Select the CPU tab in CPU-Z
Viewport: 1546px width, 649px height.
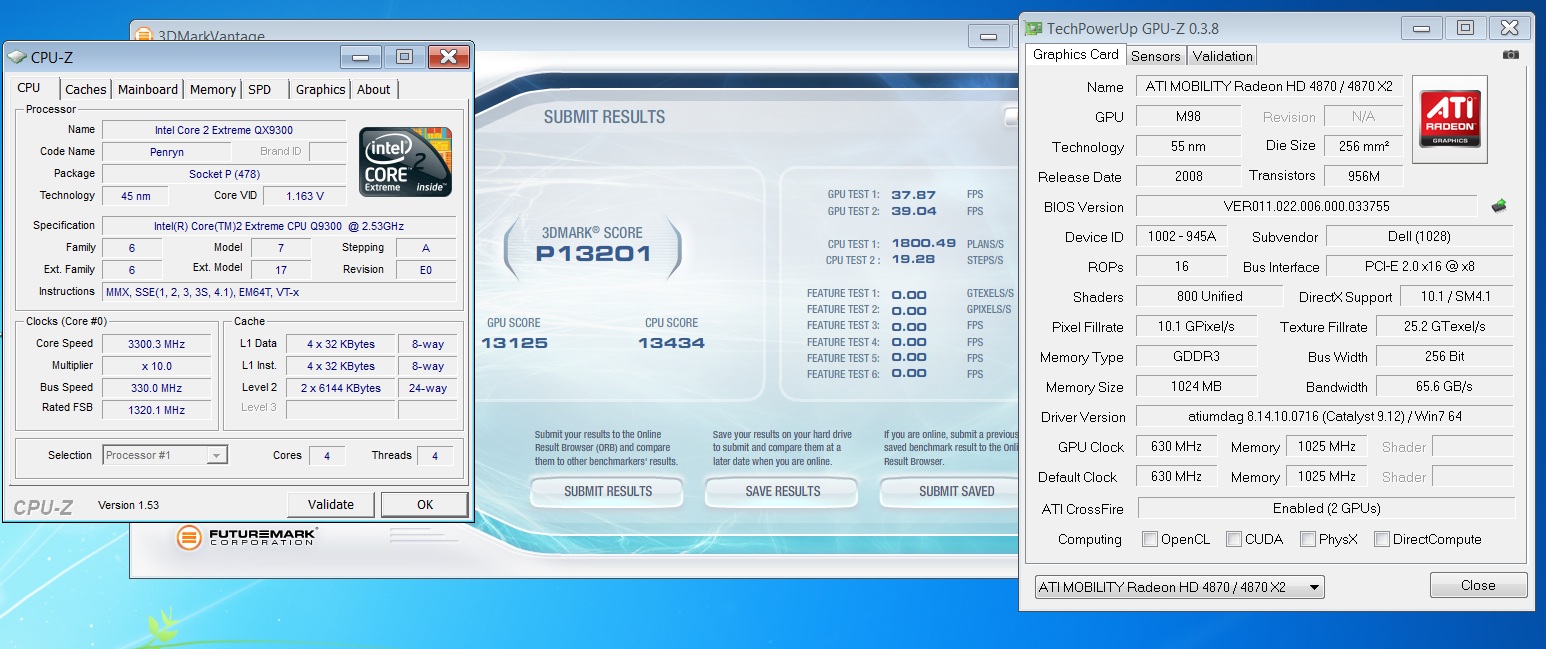point(29,88)
